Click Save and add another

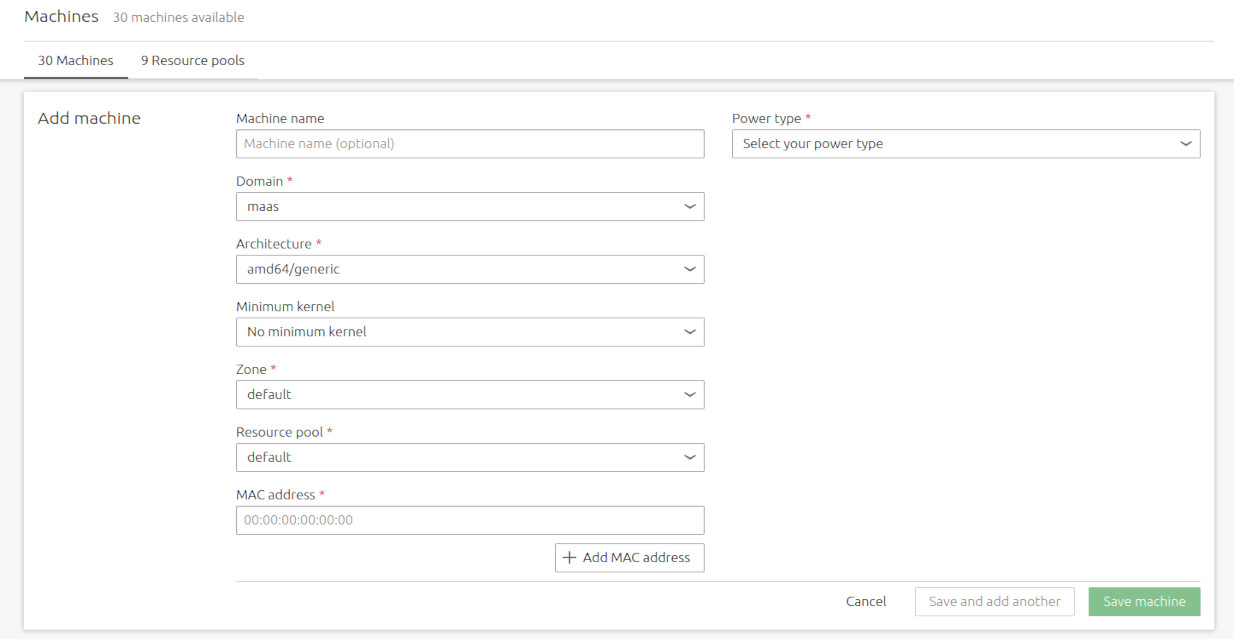coord(994,602)
